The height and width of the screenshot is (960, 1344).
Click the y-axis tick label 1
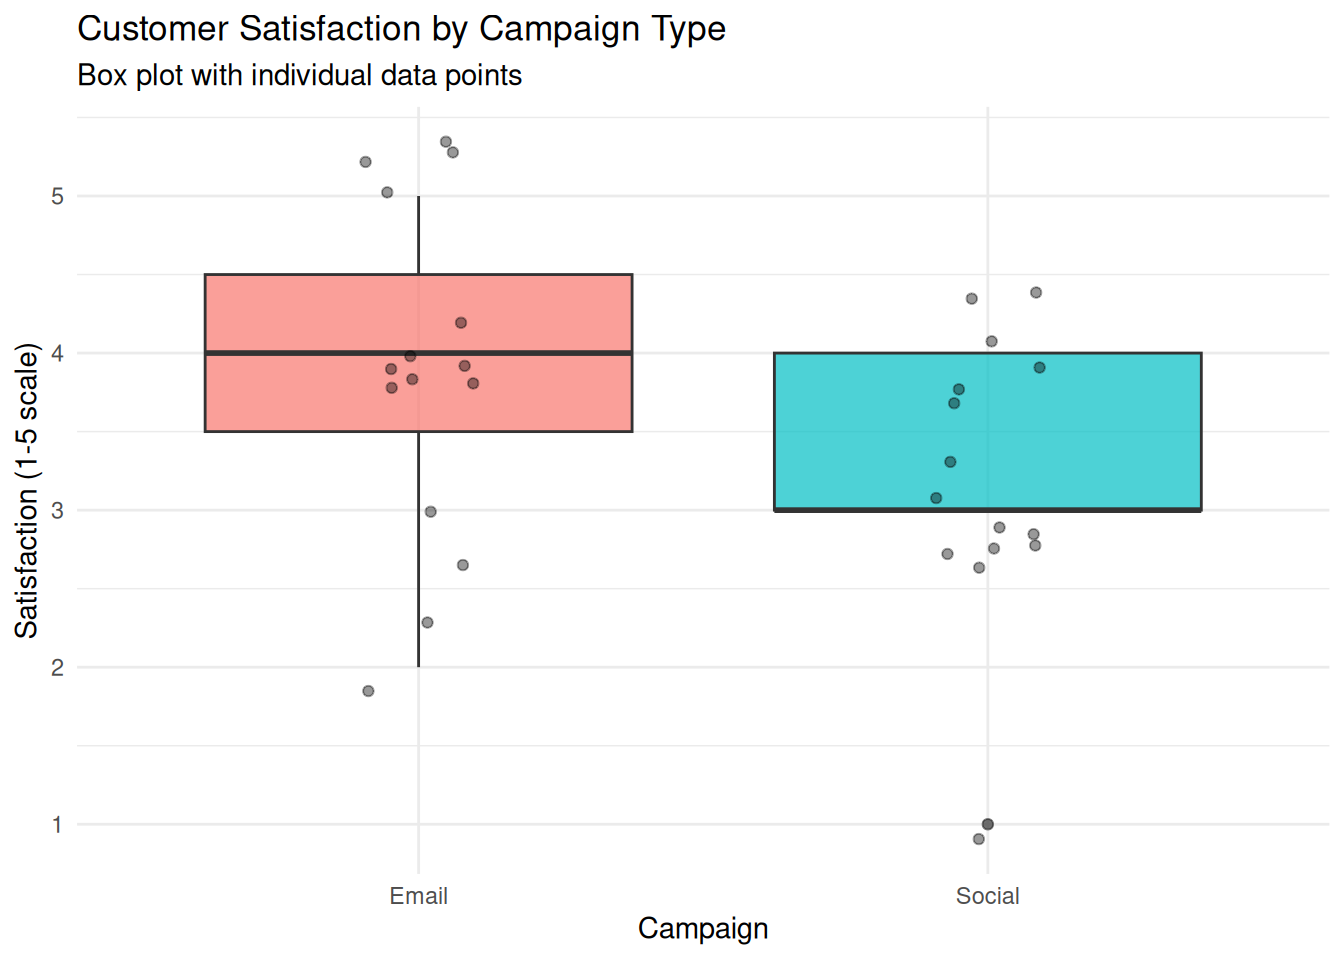point(57,824)
